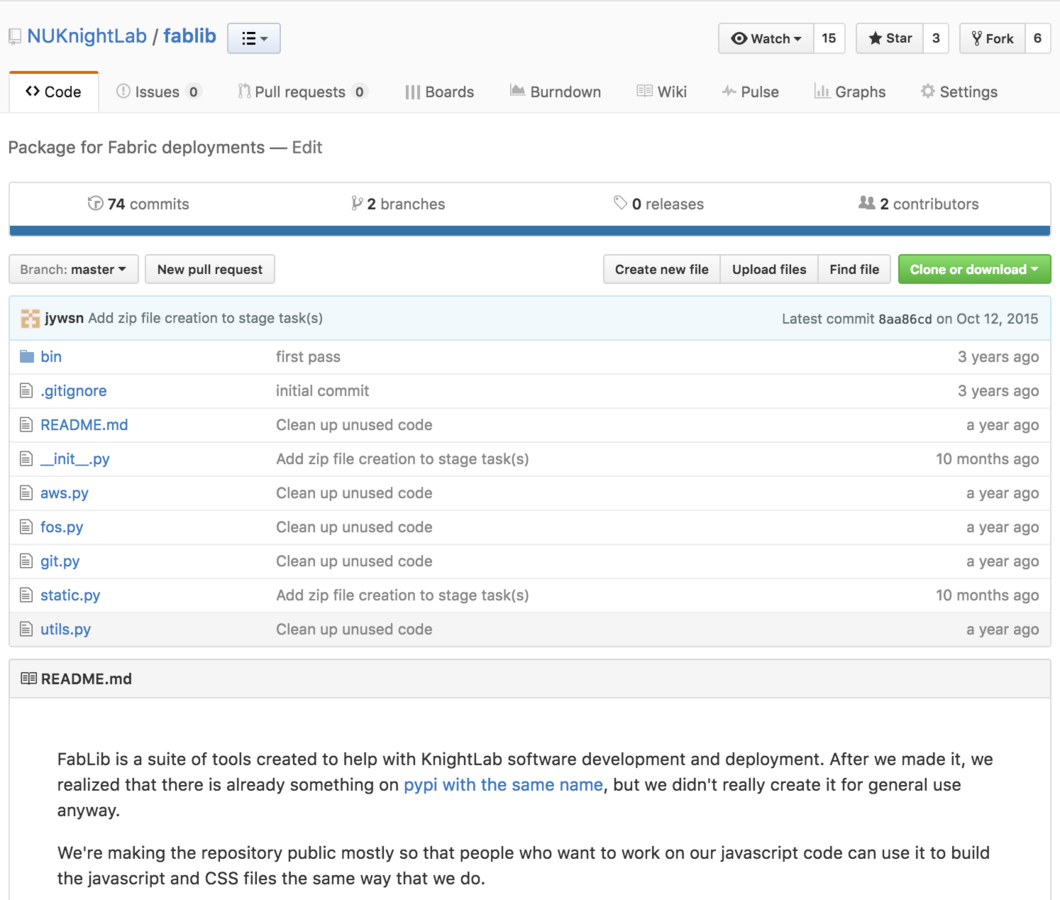Click the file icon for __init__.py

(x=26, y=458)
